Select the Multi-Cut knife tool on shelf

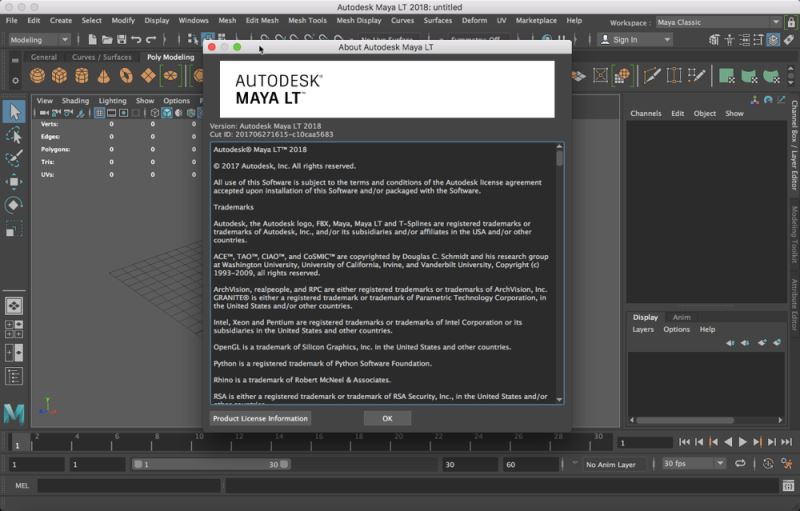click(x=652, y=76)
